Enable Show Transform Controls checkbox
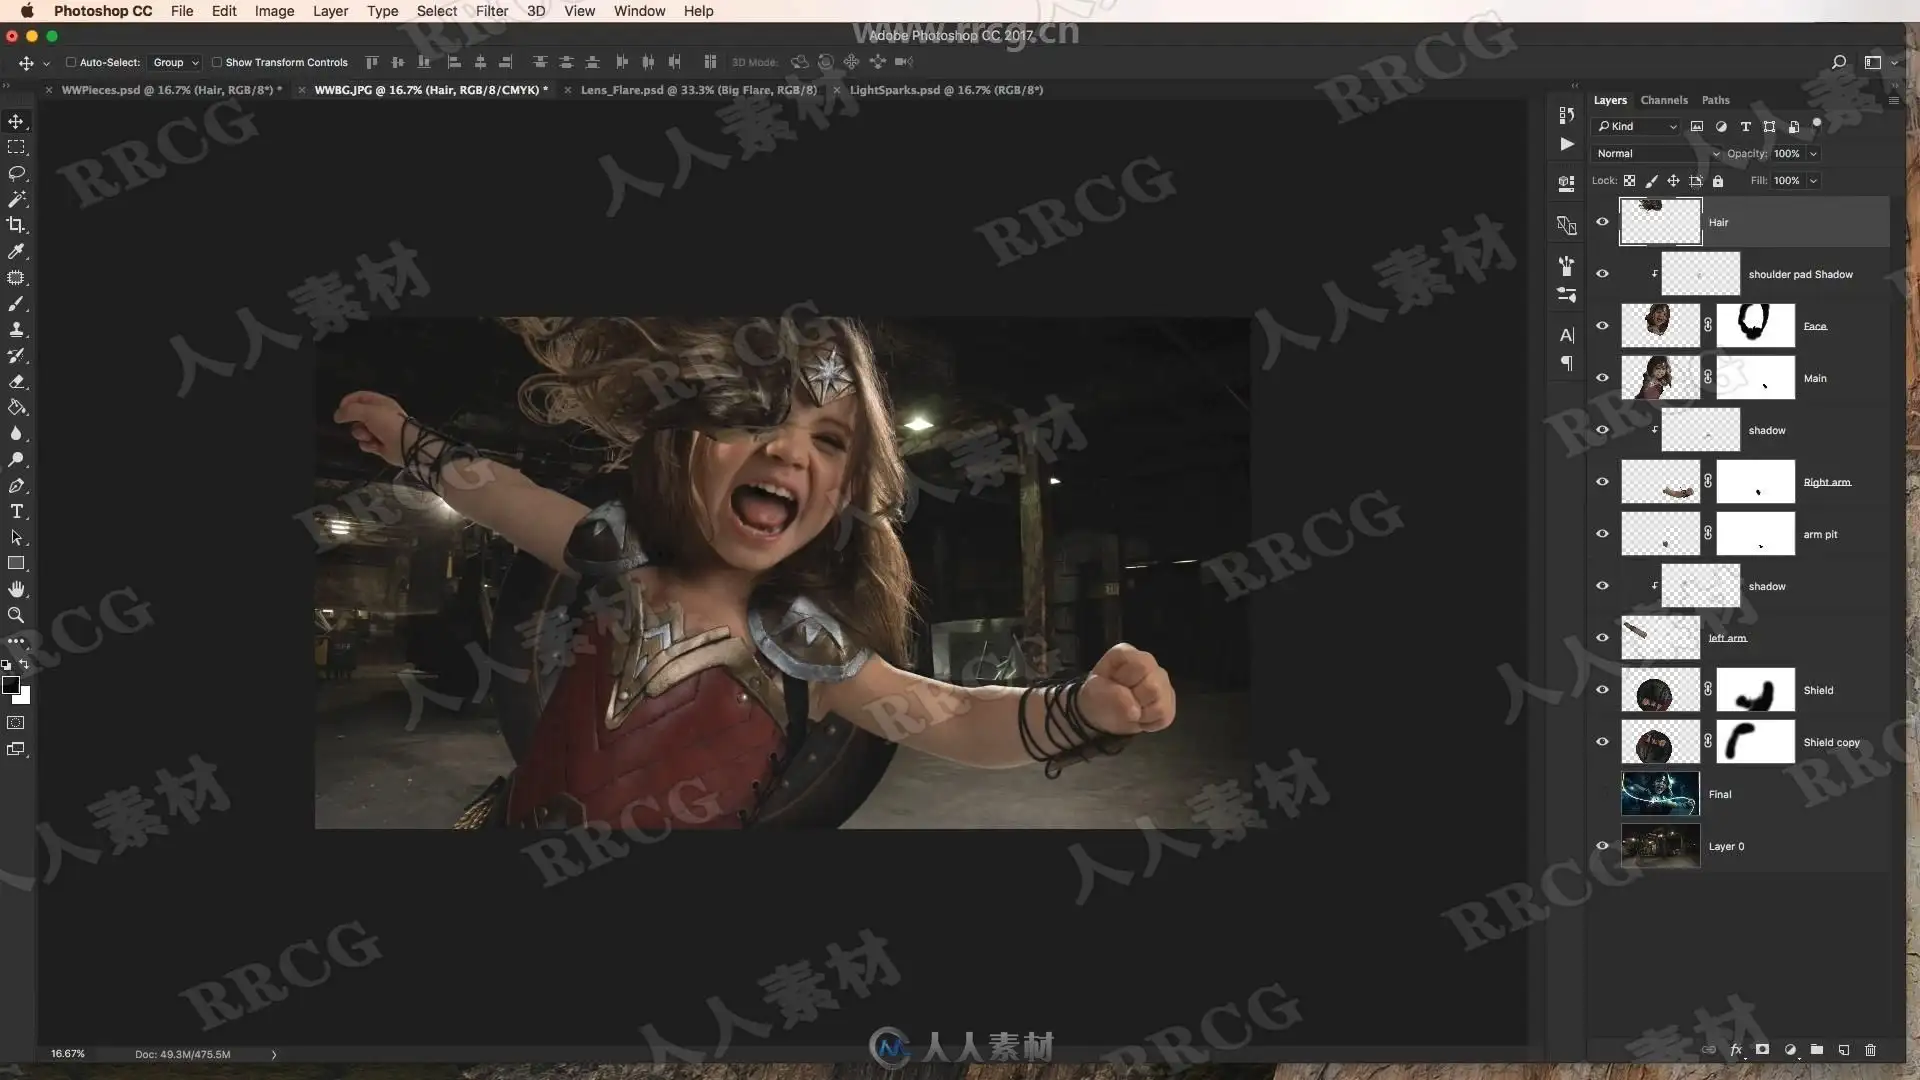1920x1080 pixels. (216, 62)
